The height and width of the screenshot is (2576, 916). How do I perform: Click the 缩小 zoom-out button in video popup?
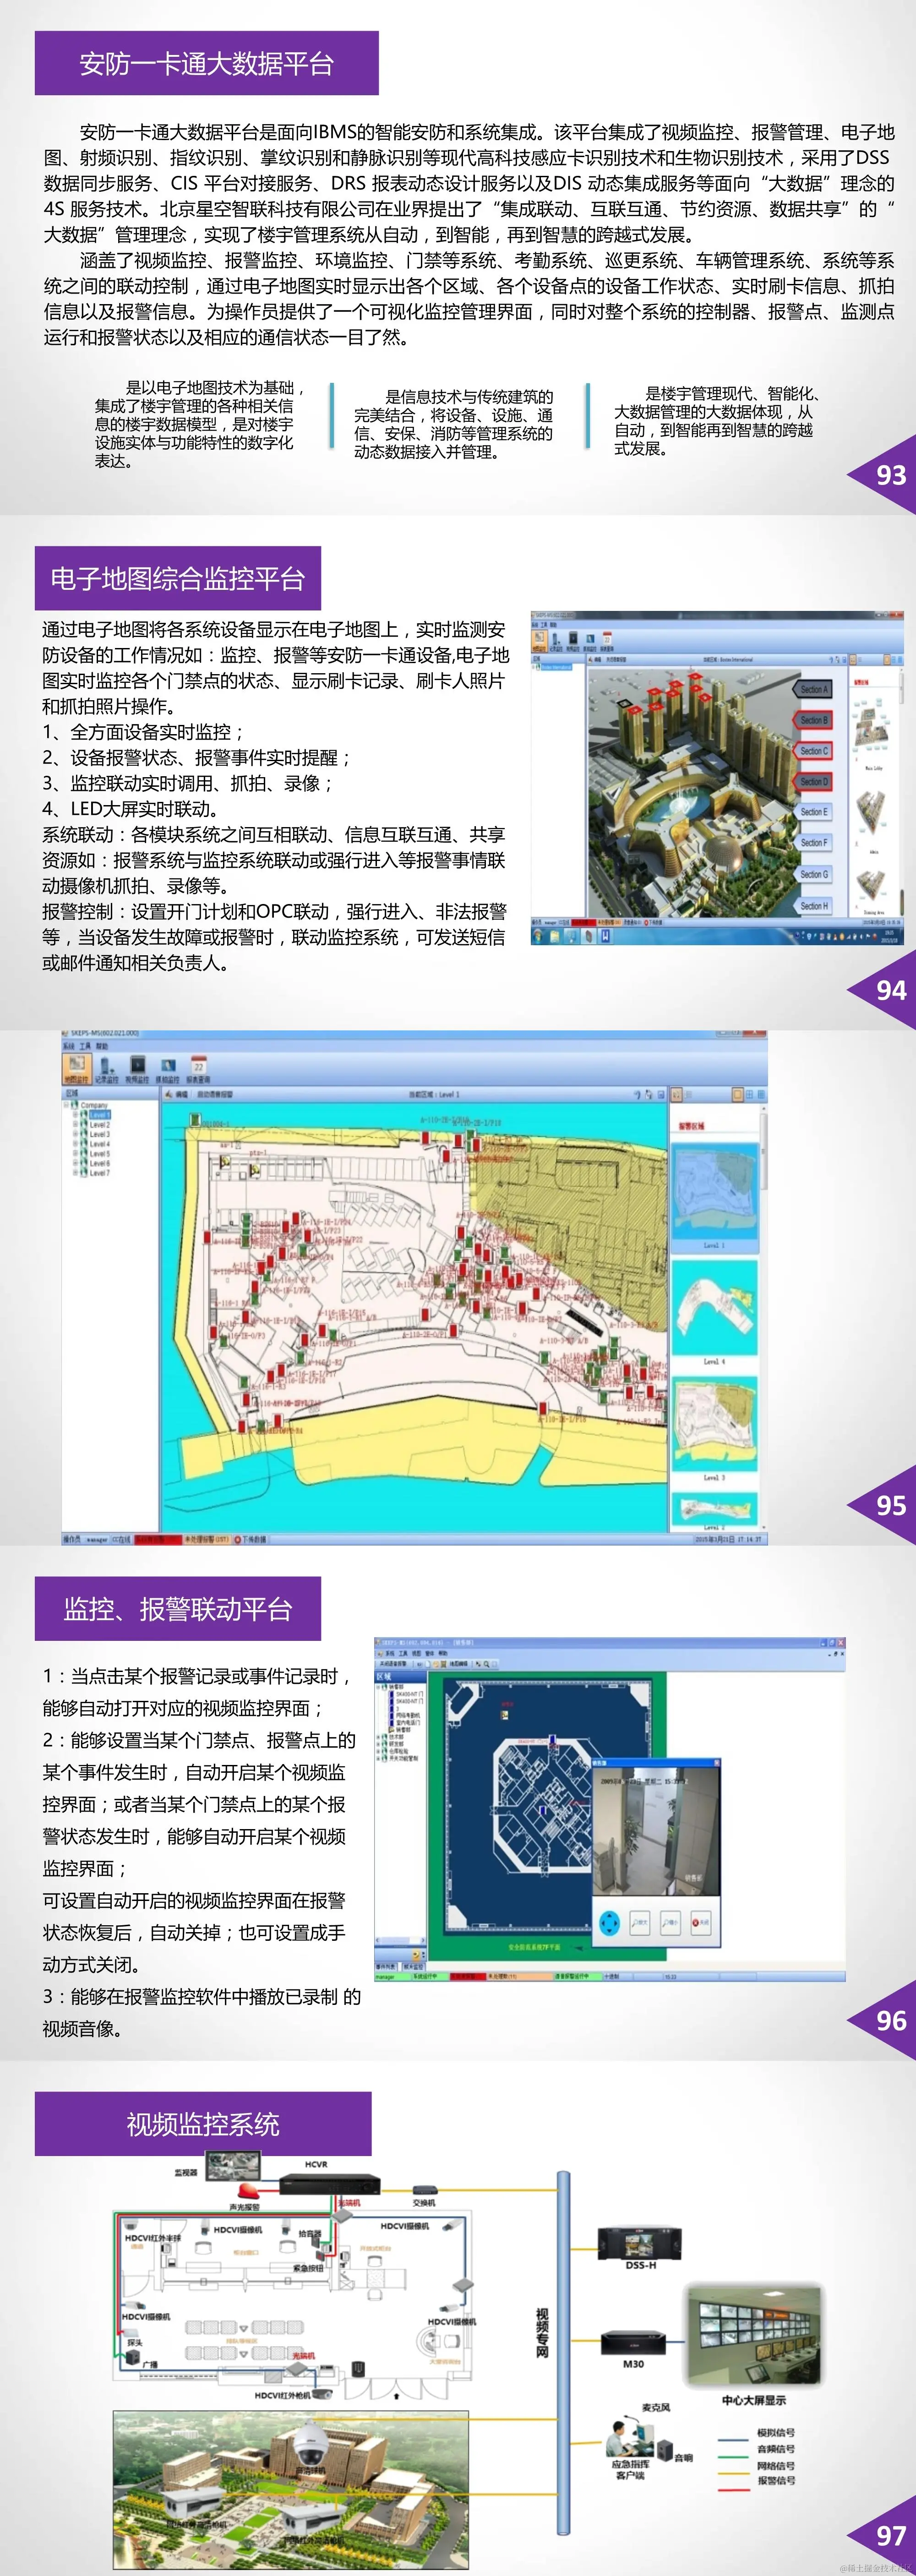[671, 1922]
